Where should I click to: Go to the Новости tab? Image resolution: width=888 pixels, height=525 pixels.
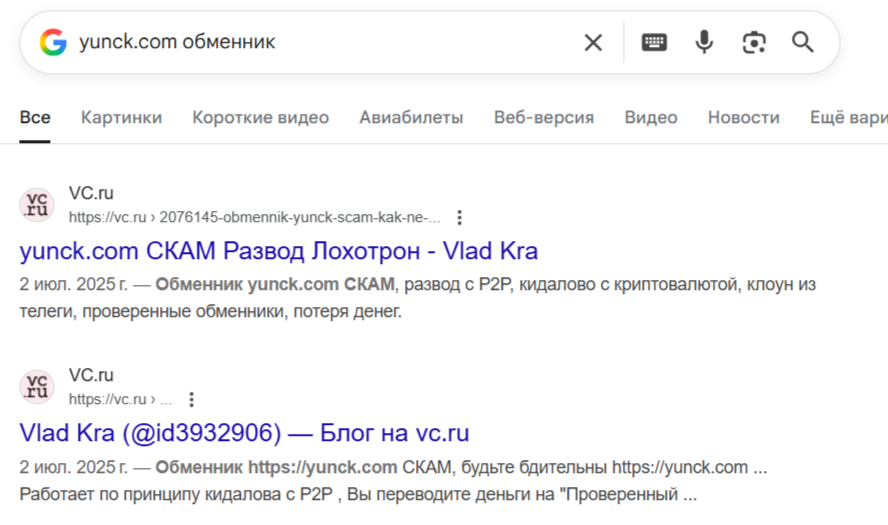[x=744, y=117]
